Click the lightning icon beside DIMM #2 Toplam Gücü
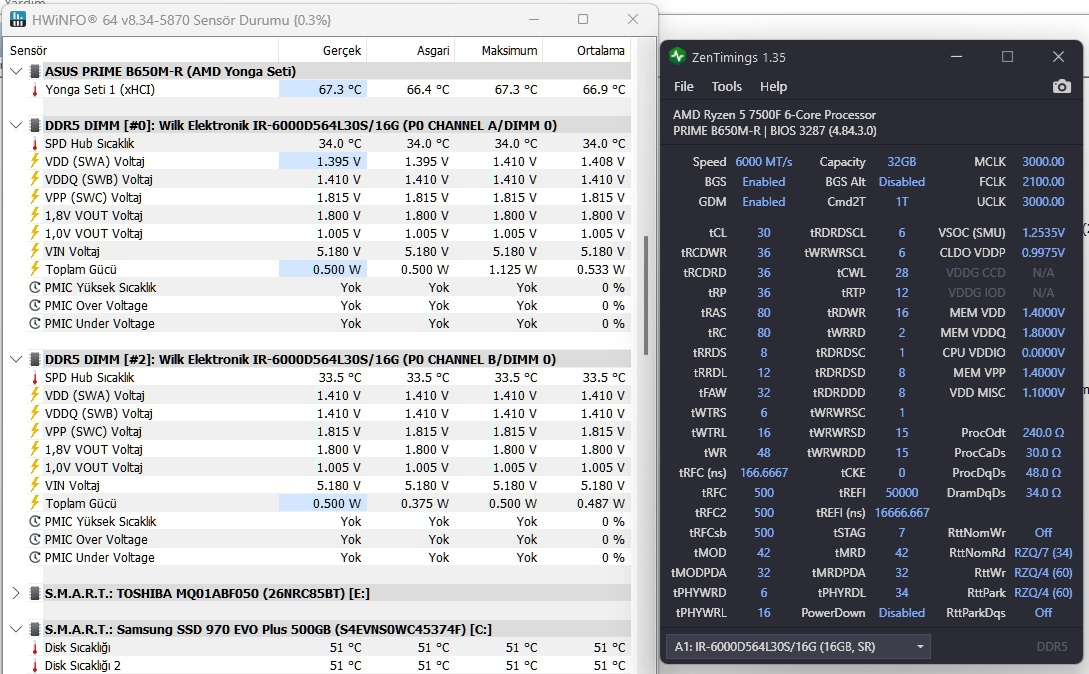The width and height of the screenshot is (1089, 674). coord(35,503)
